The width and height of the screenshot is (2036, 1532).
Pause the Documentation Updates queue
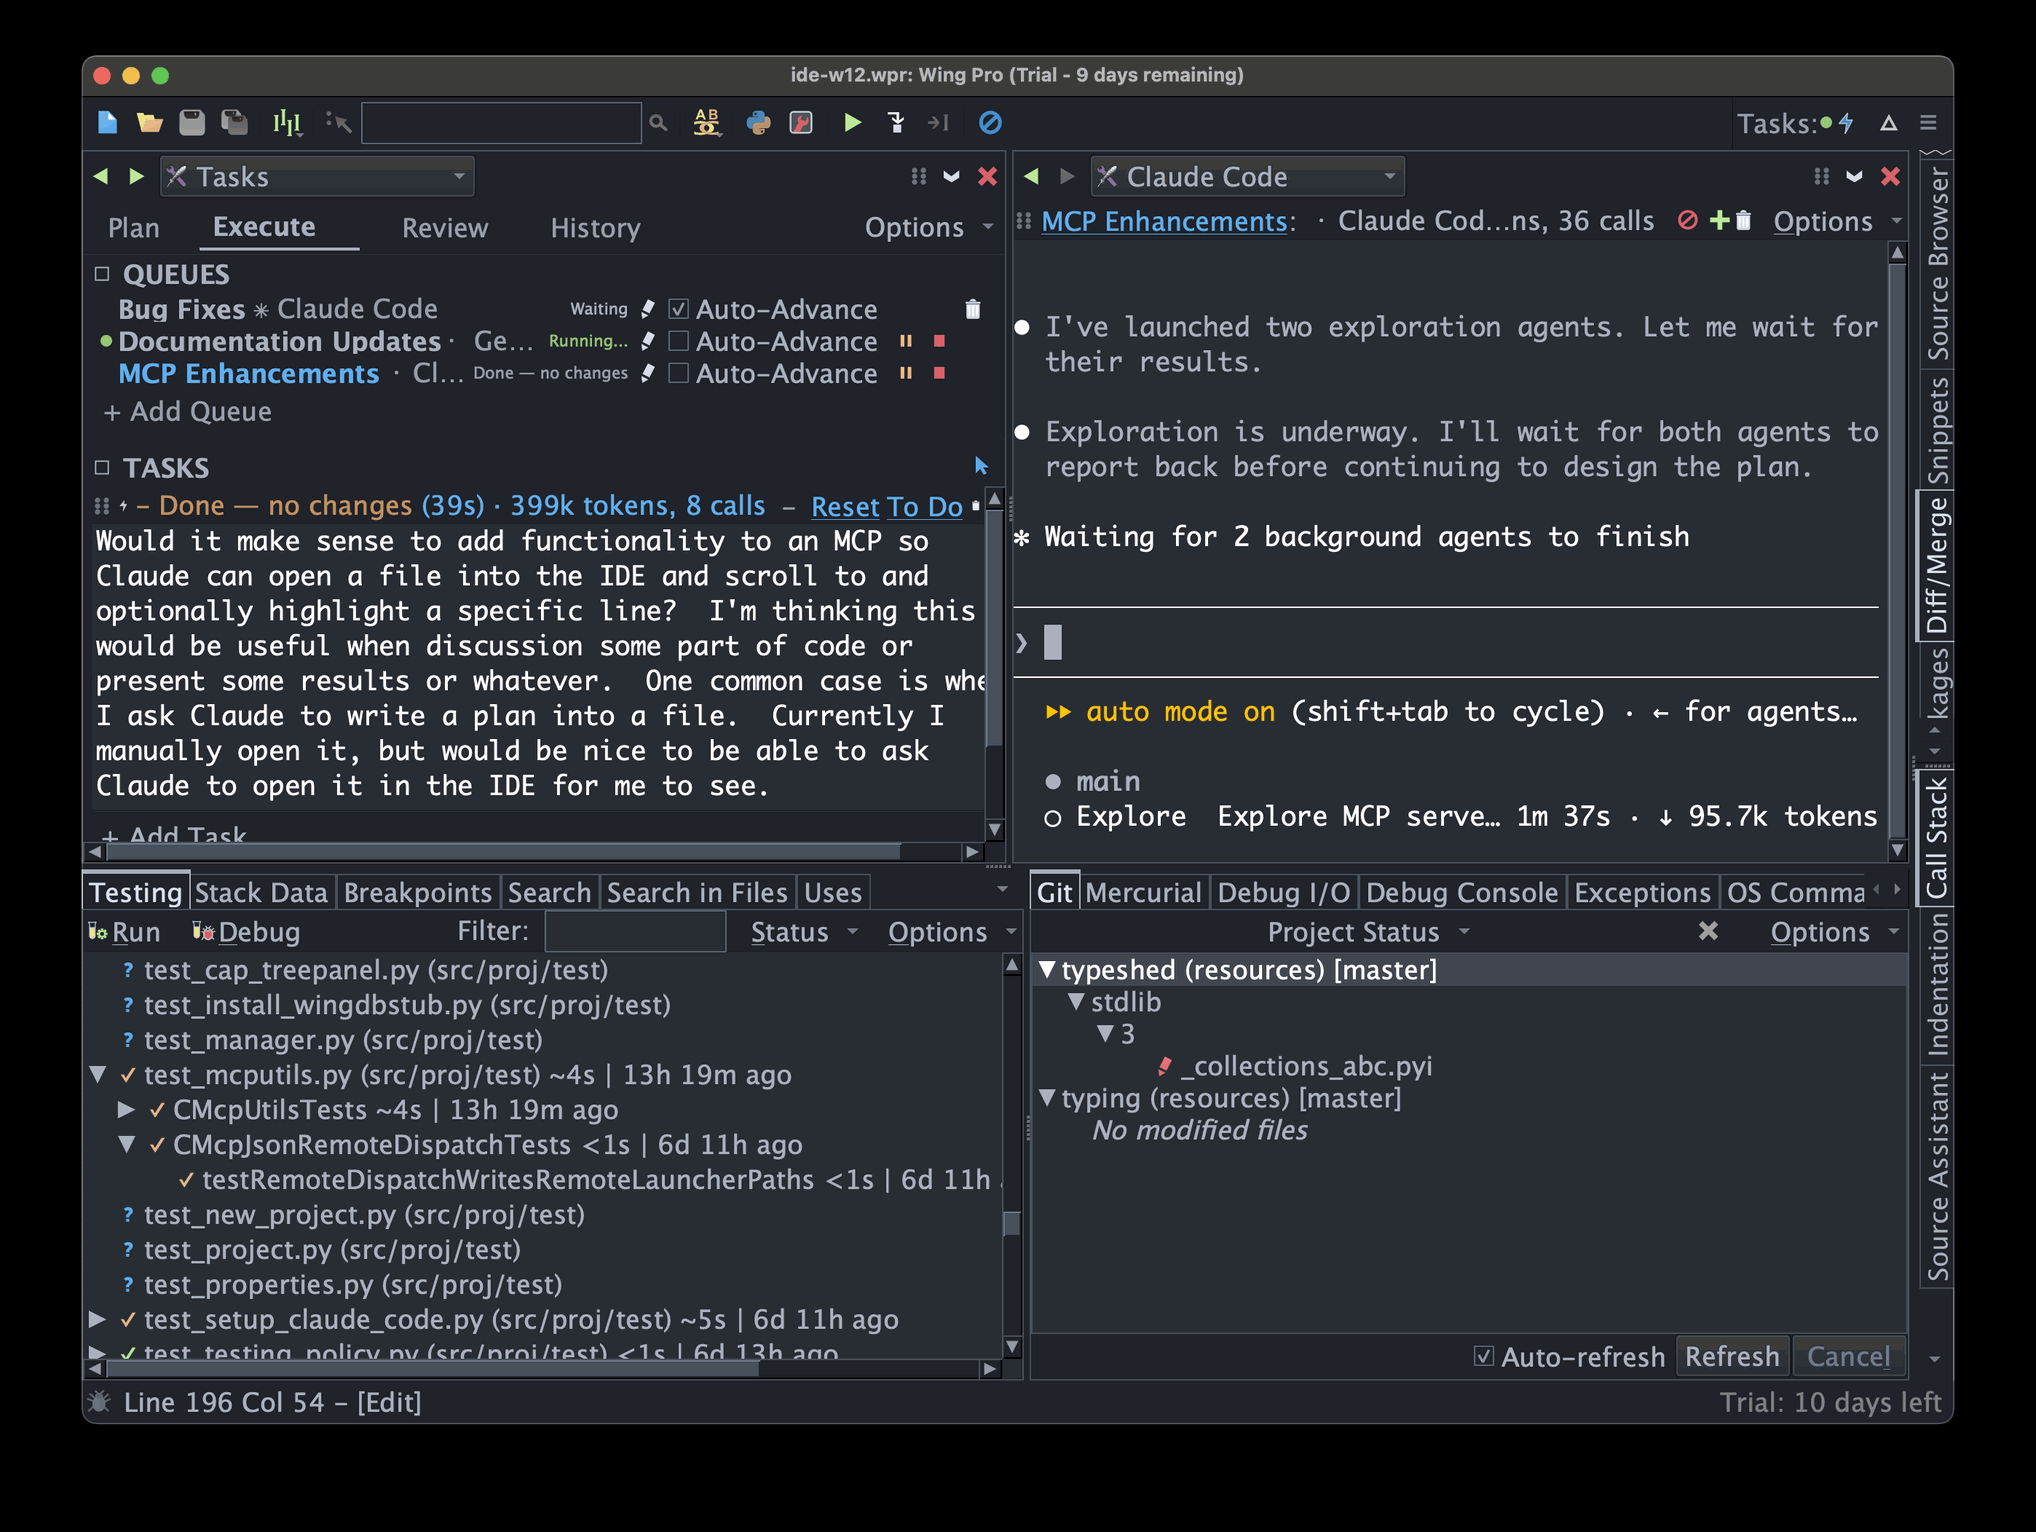(906, 341)
